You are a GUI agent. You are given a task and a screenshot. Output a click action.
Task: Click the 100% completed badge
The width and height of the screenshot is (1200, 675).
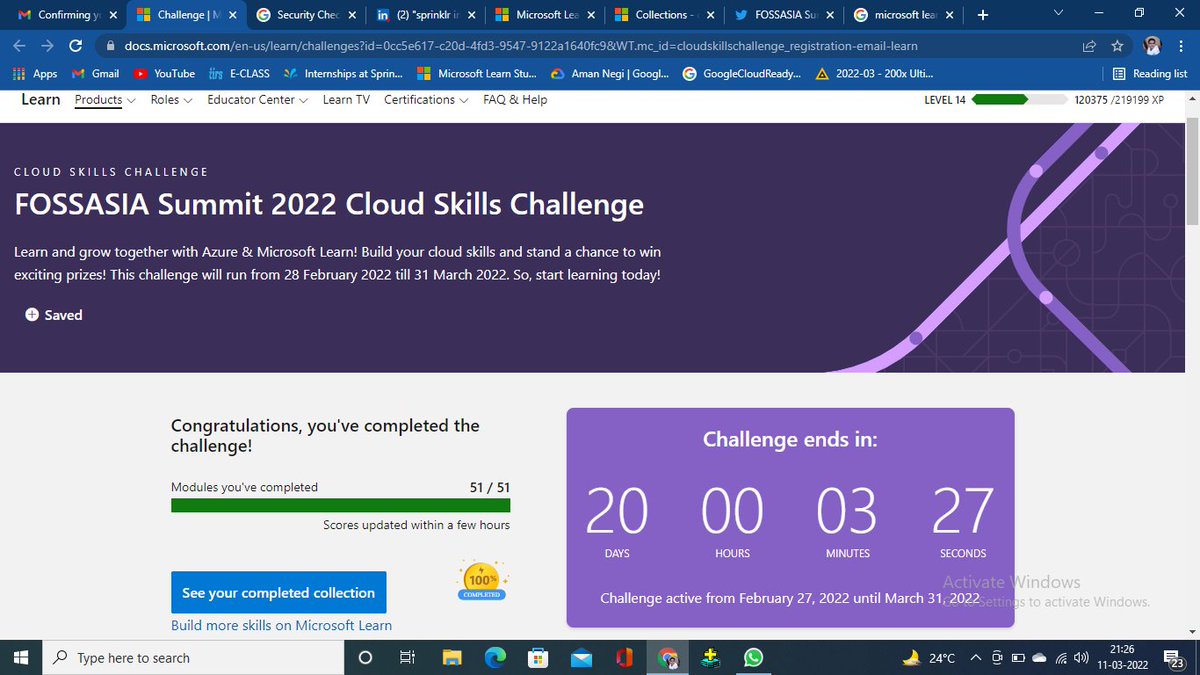(x=483, y=581)
